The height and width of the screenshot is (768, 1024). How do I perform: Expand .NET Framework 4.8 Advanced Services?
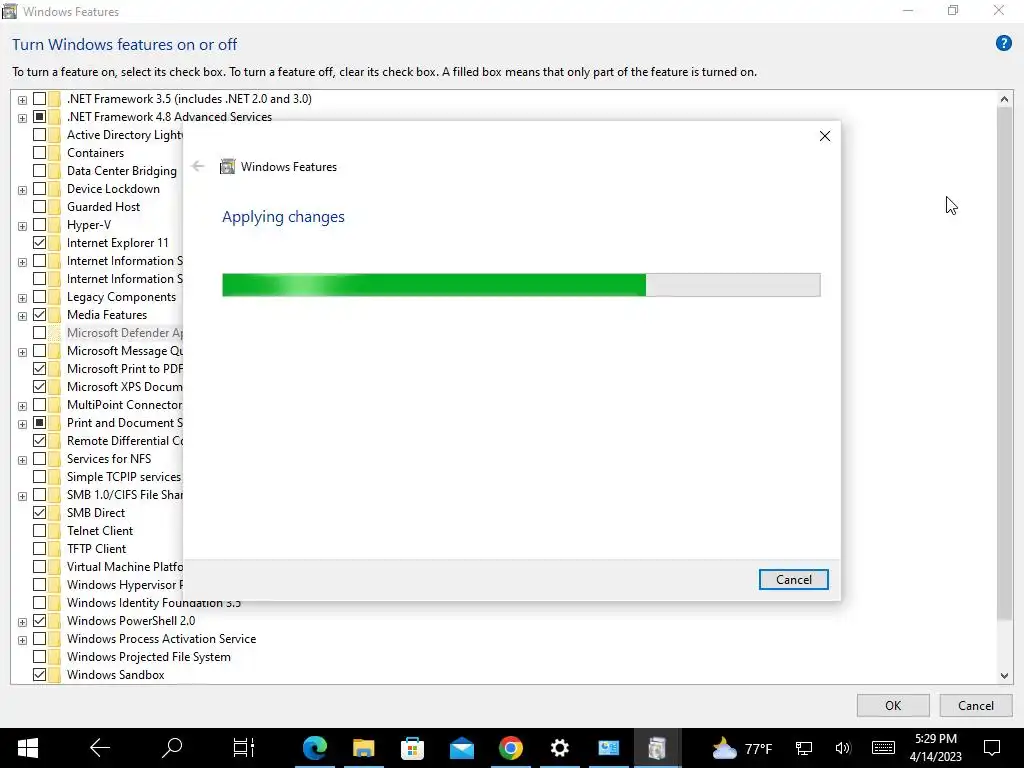pyautogui.click(x=22, y=118)
